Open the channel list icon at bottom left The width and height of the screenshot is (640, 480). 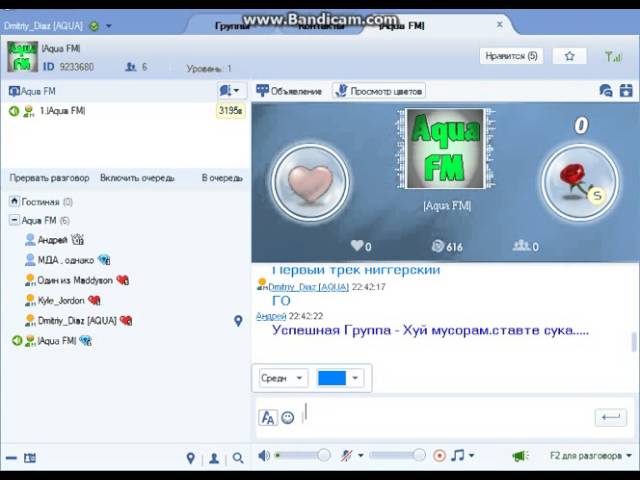point(30,458)
